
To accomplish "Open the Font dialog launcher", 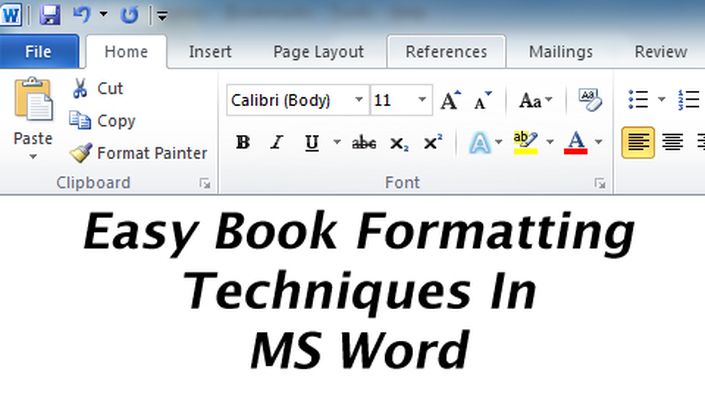I will pyautogui.click(x=600, y=183).
